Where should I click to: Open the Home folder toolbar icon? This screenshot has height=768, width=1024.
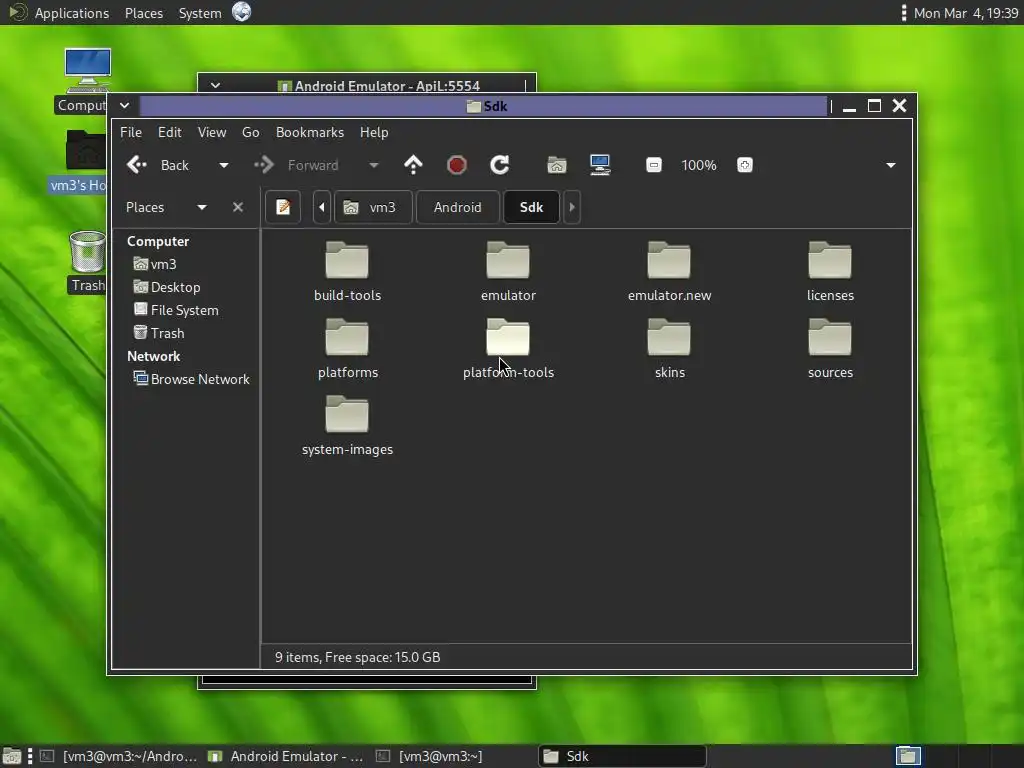pyautogui.click(x=556, y=165)
